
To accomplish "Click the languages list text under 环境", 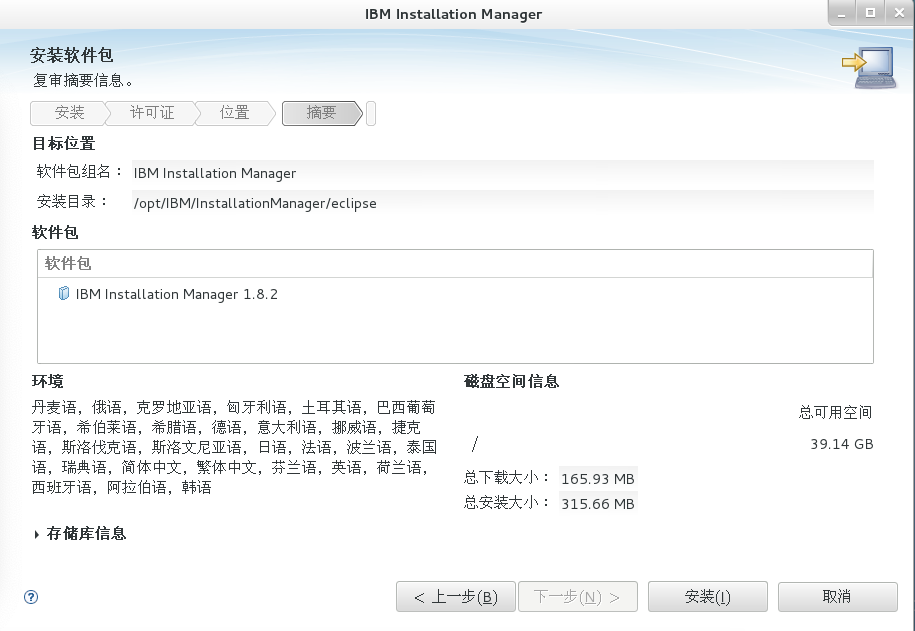I will pos(234,447).
